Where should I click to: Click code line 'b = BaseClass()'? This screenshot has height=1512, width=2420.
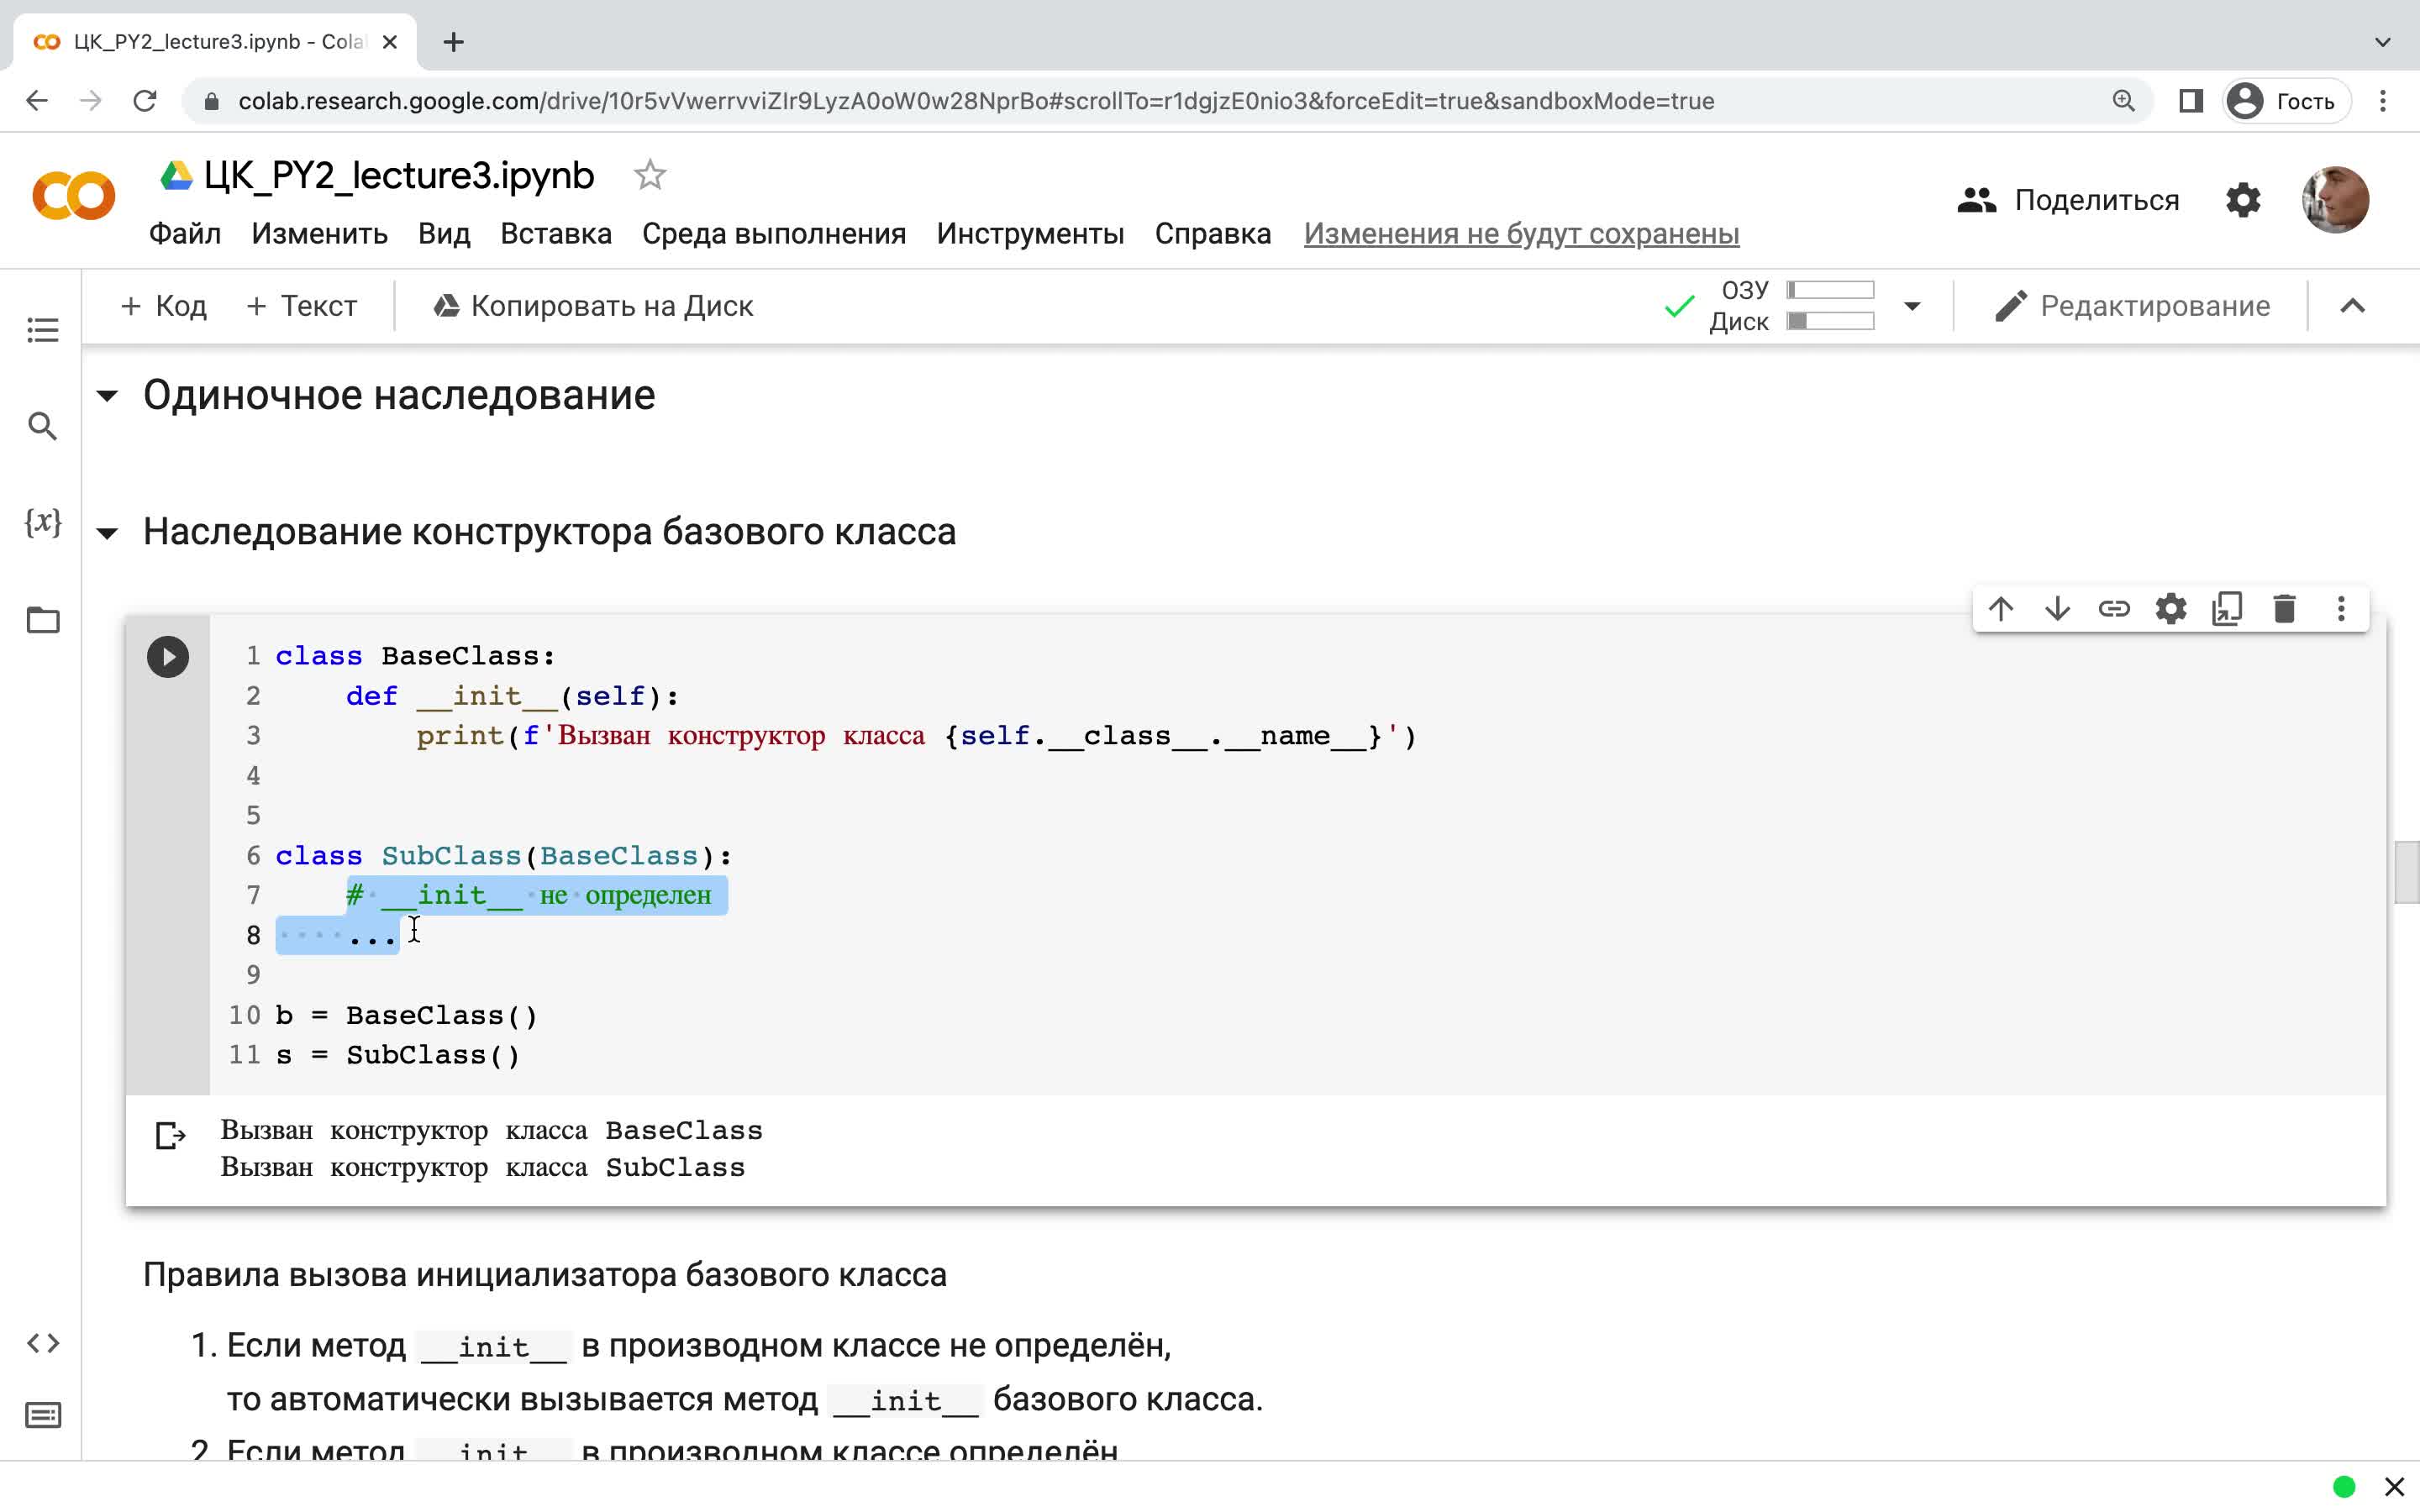coord(406,1015)
